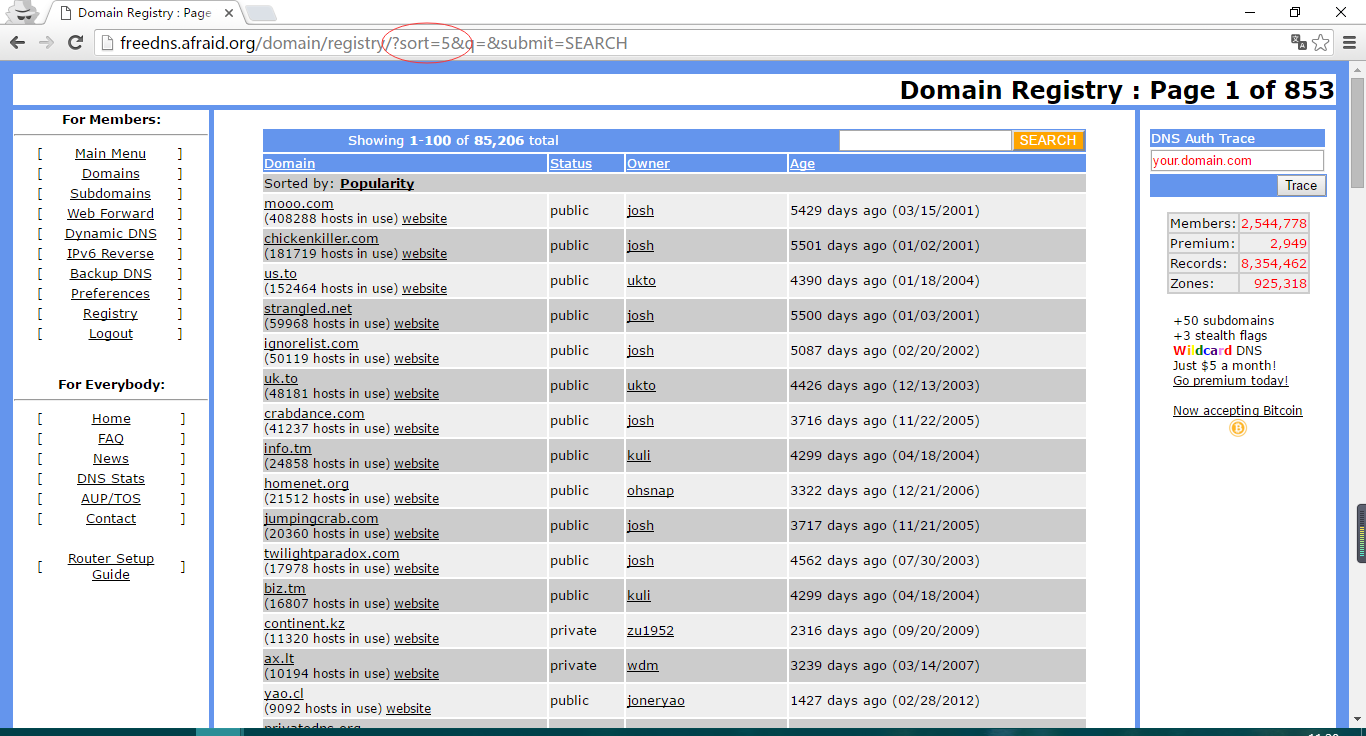The image size is (1366, 736).
Task: Open Preferences sidebar link
Action: (111, 294)
